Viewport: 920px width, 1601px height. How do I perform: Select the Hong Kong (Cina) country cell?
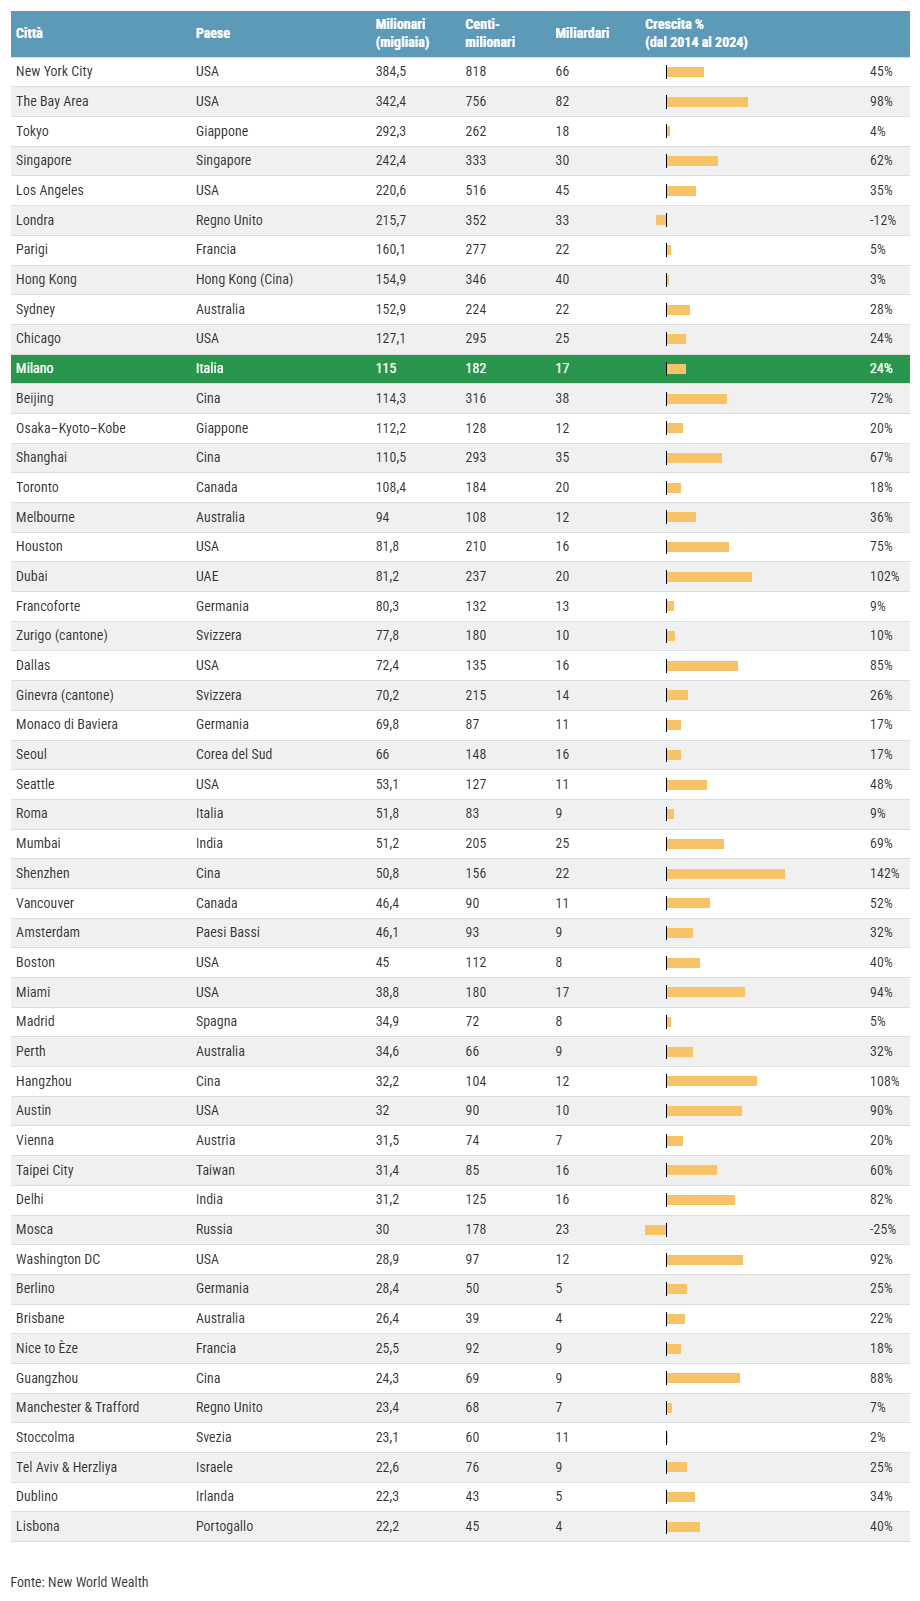pyautogui.click(x=244, y=279)
